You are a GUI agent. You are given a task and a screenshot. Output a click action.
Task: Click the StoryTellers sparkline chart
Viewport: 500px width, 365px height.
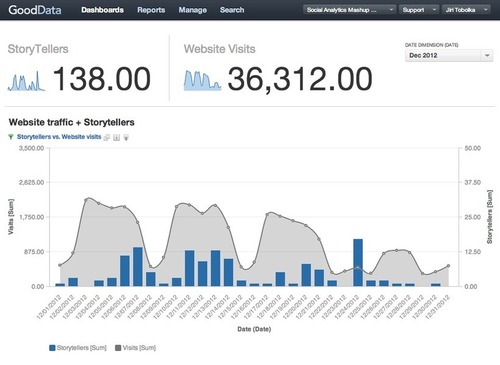(x=26, y=82)
